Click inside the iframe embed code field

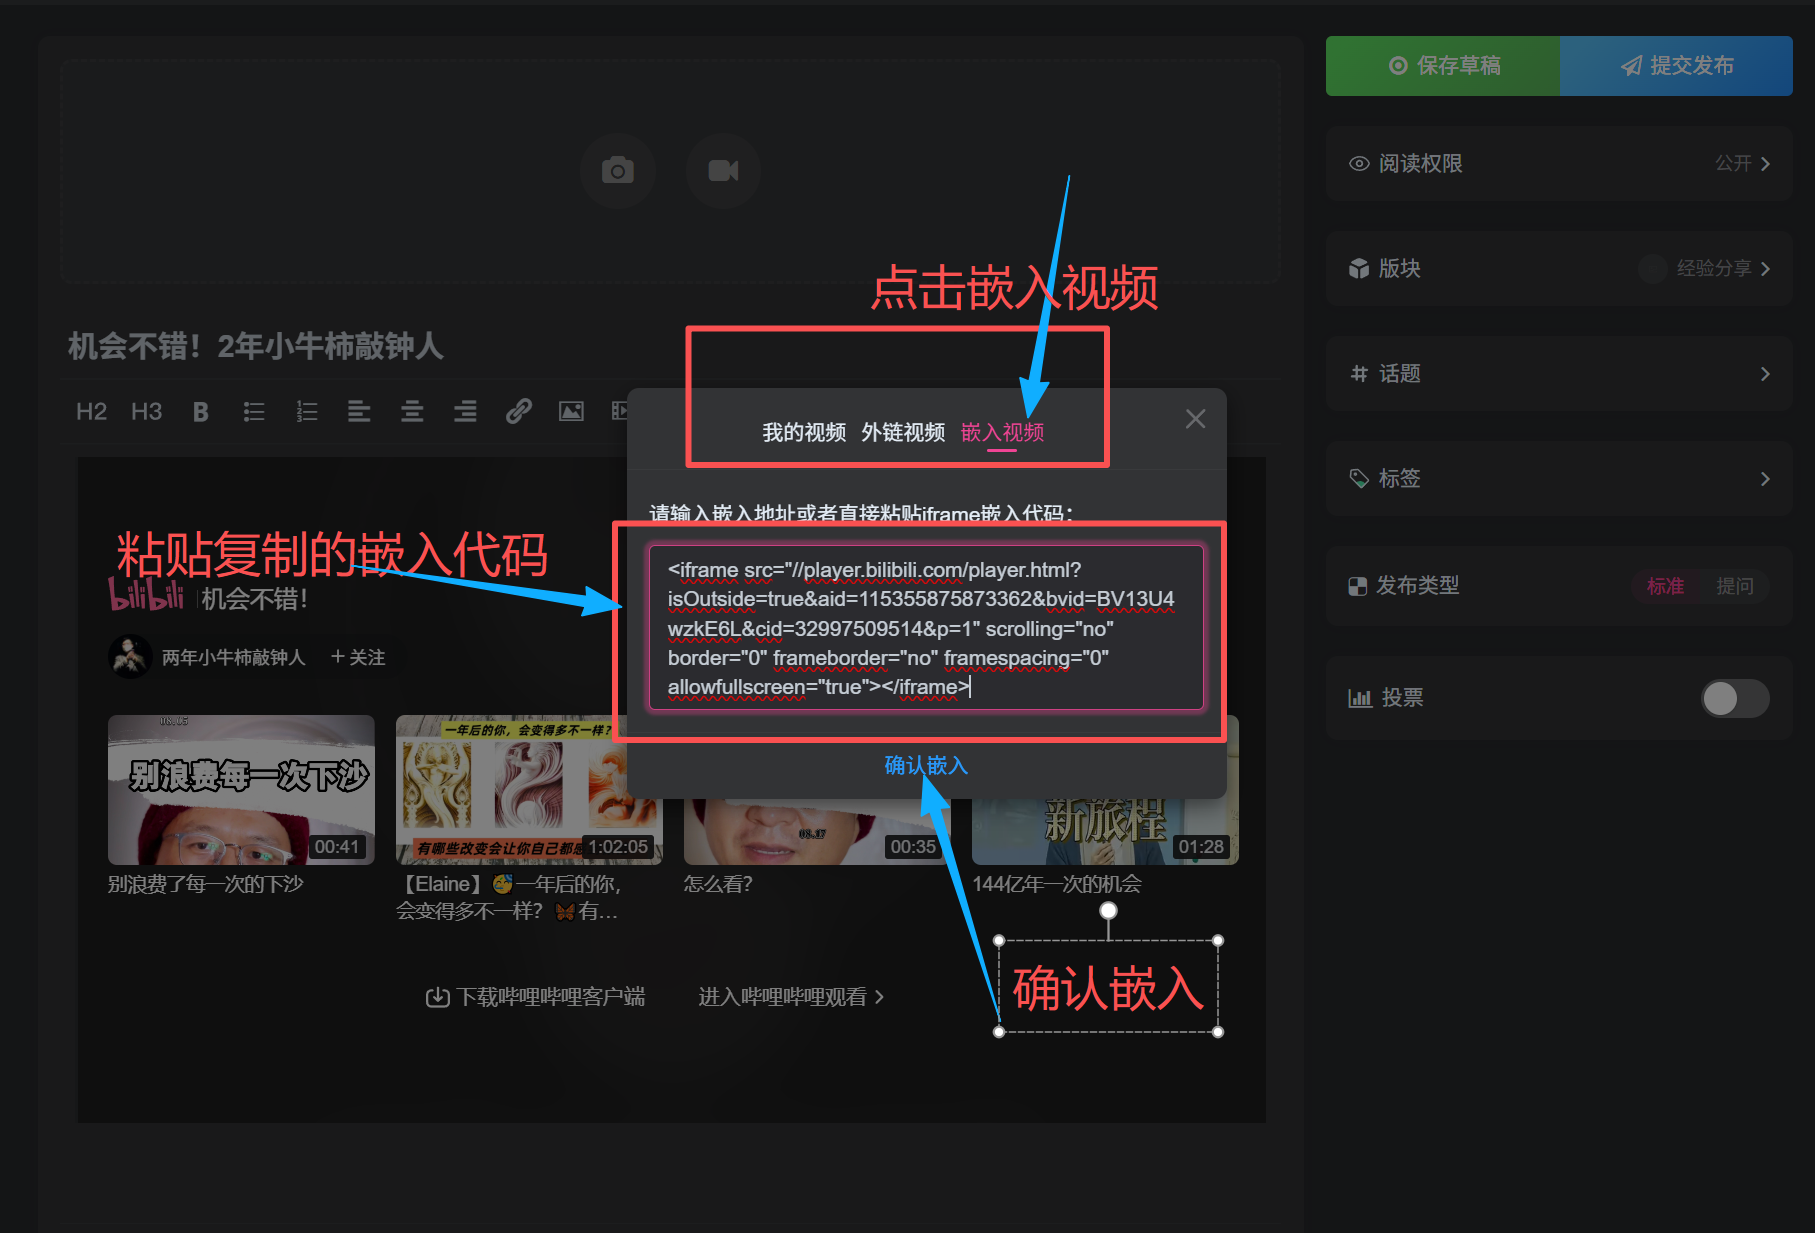(925, 628)
